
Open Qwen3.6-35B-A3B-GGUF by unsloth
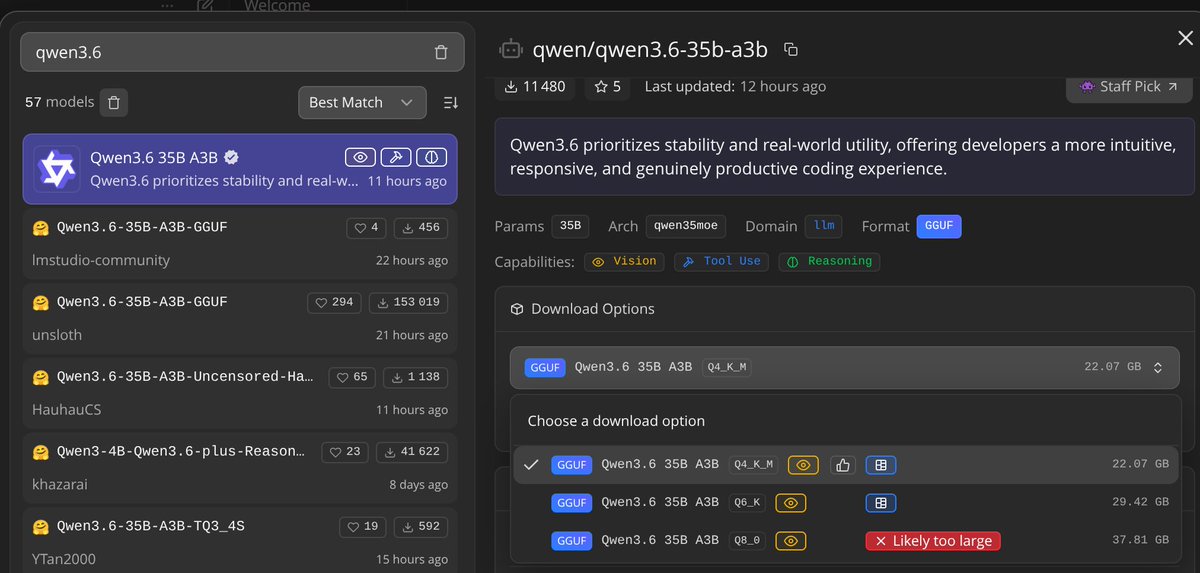(x=240, y=319)
